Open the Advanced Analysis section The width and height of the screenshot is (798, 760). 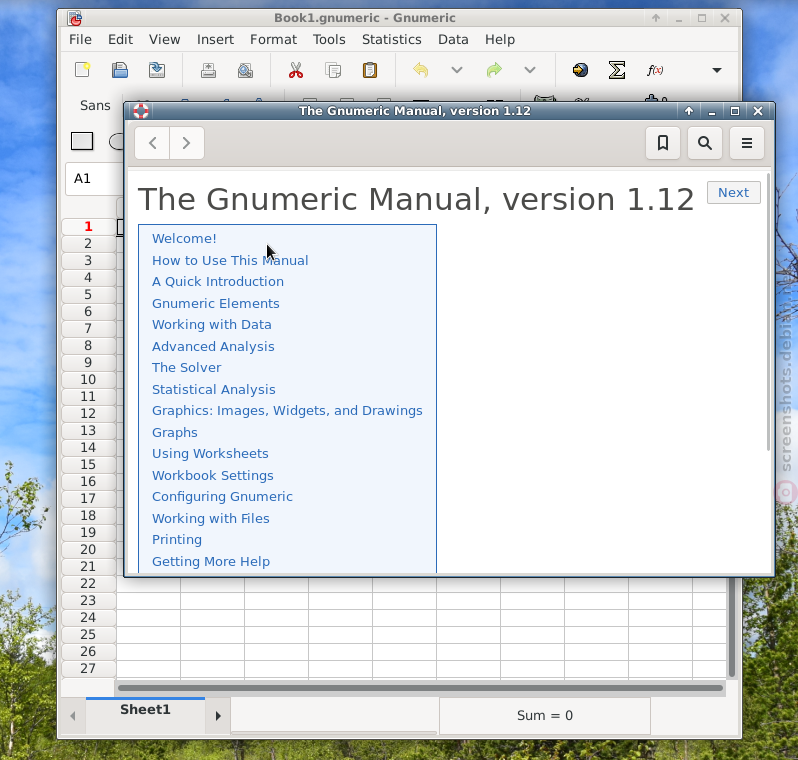213,347
